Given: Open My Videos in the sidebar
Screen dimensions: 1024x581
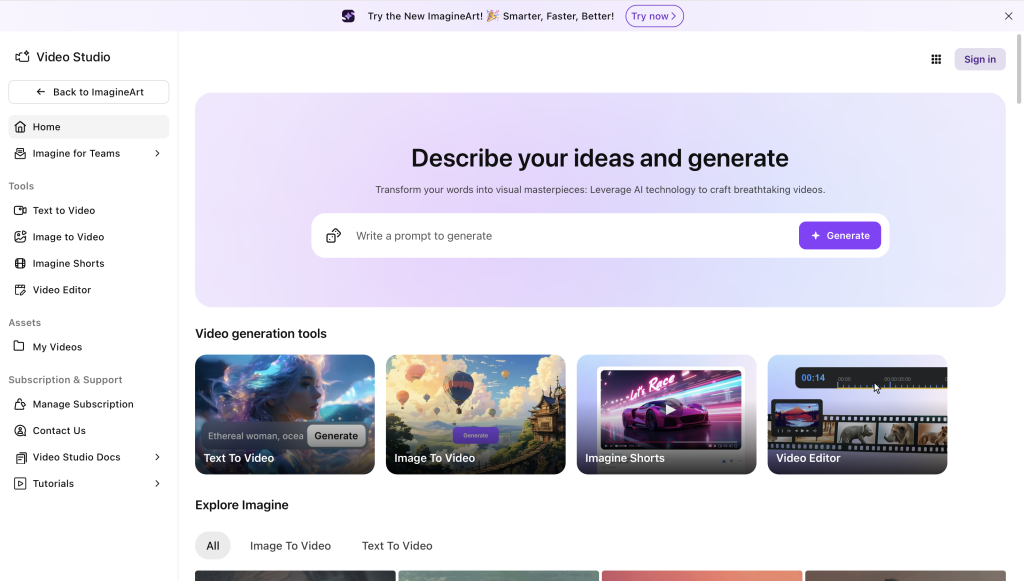Looking at the screenshot, I should click(88, 347).
